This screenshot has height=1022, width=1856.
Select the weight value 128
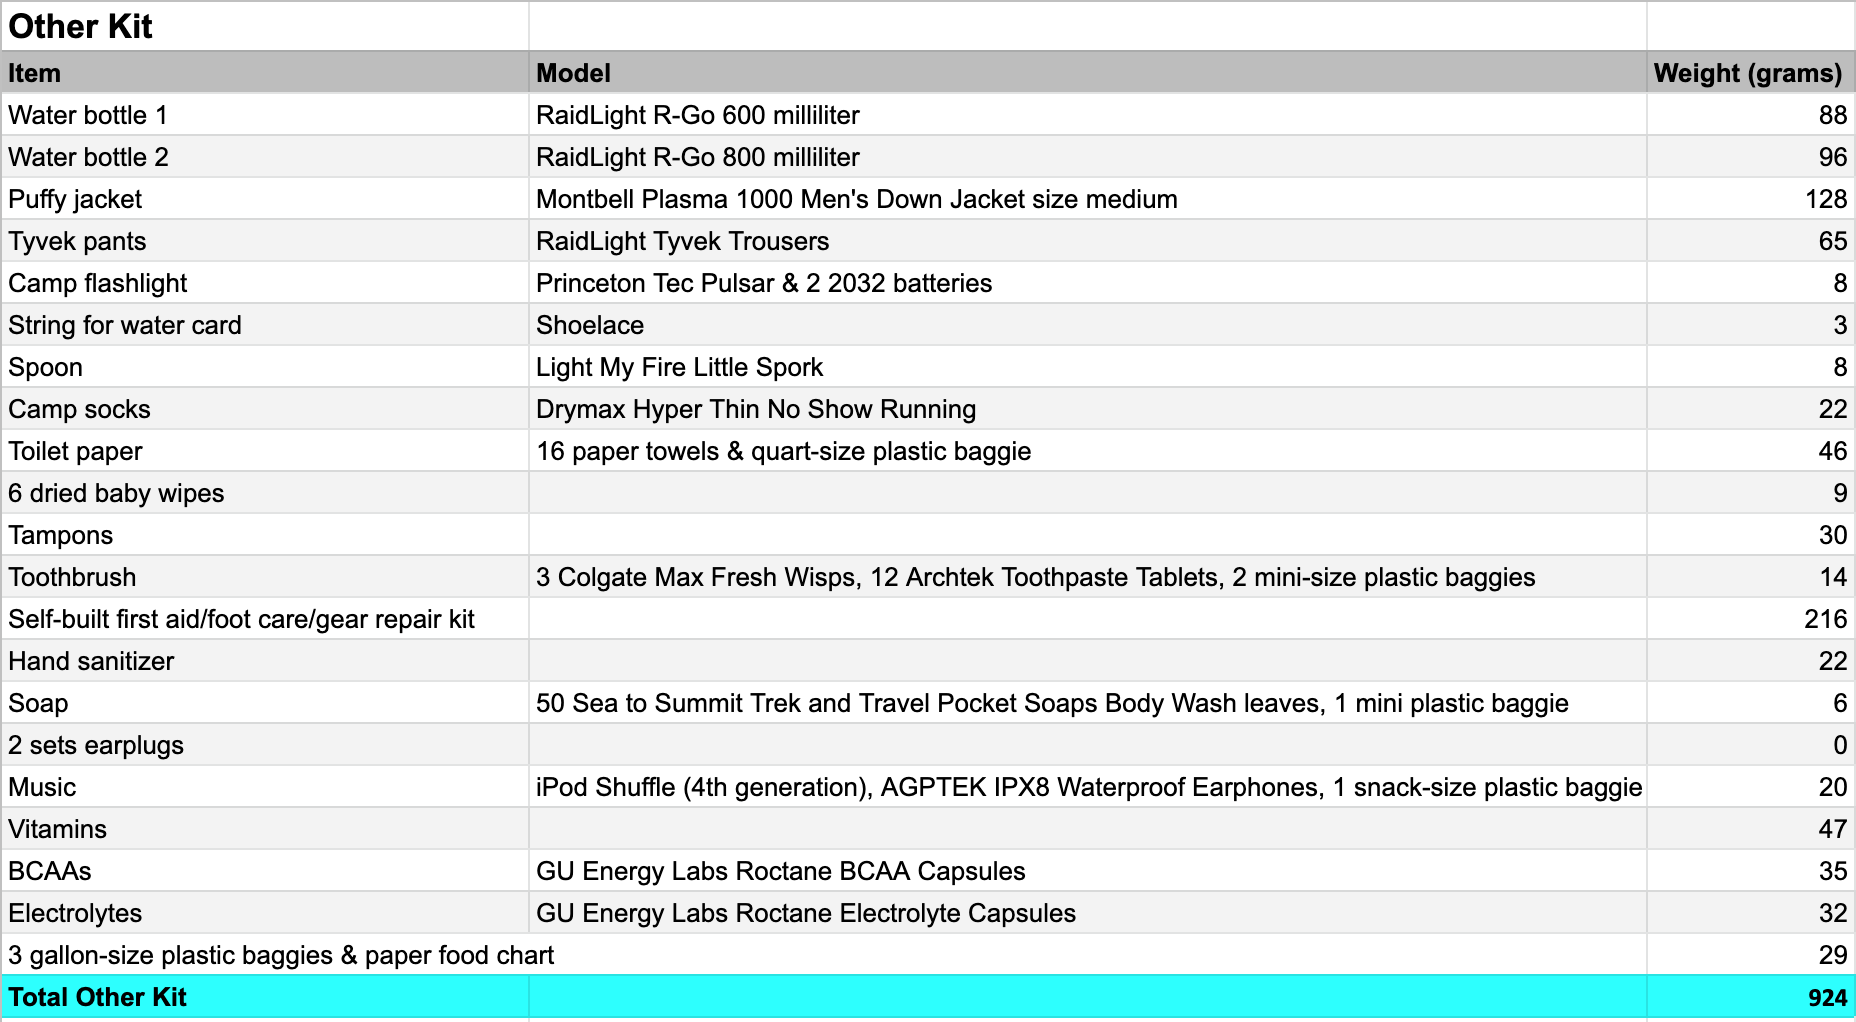(1750, 199)
